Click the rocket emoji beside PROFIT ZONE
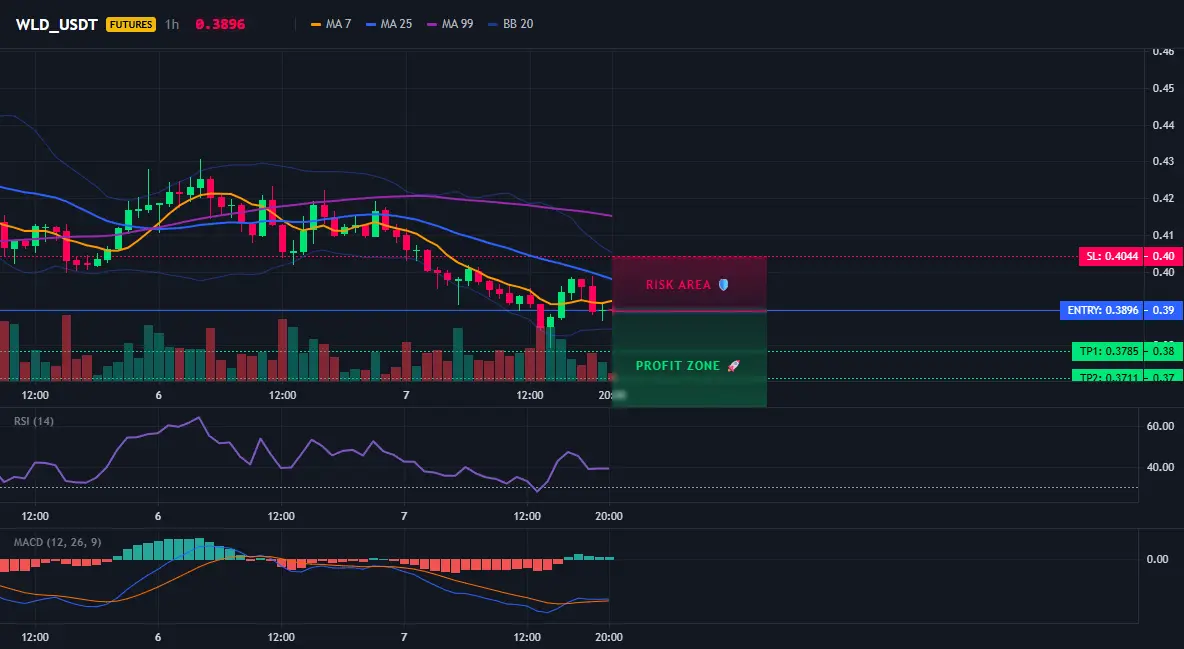 pos(733,366)
